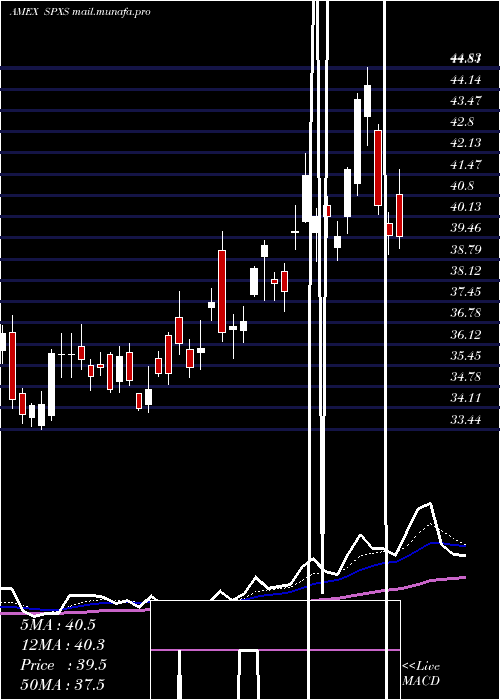The image size is (500, 700).
Task: Click the 36.78 price axis label
Action: tap(466, 313)
